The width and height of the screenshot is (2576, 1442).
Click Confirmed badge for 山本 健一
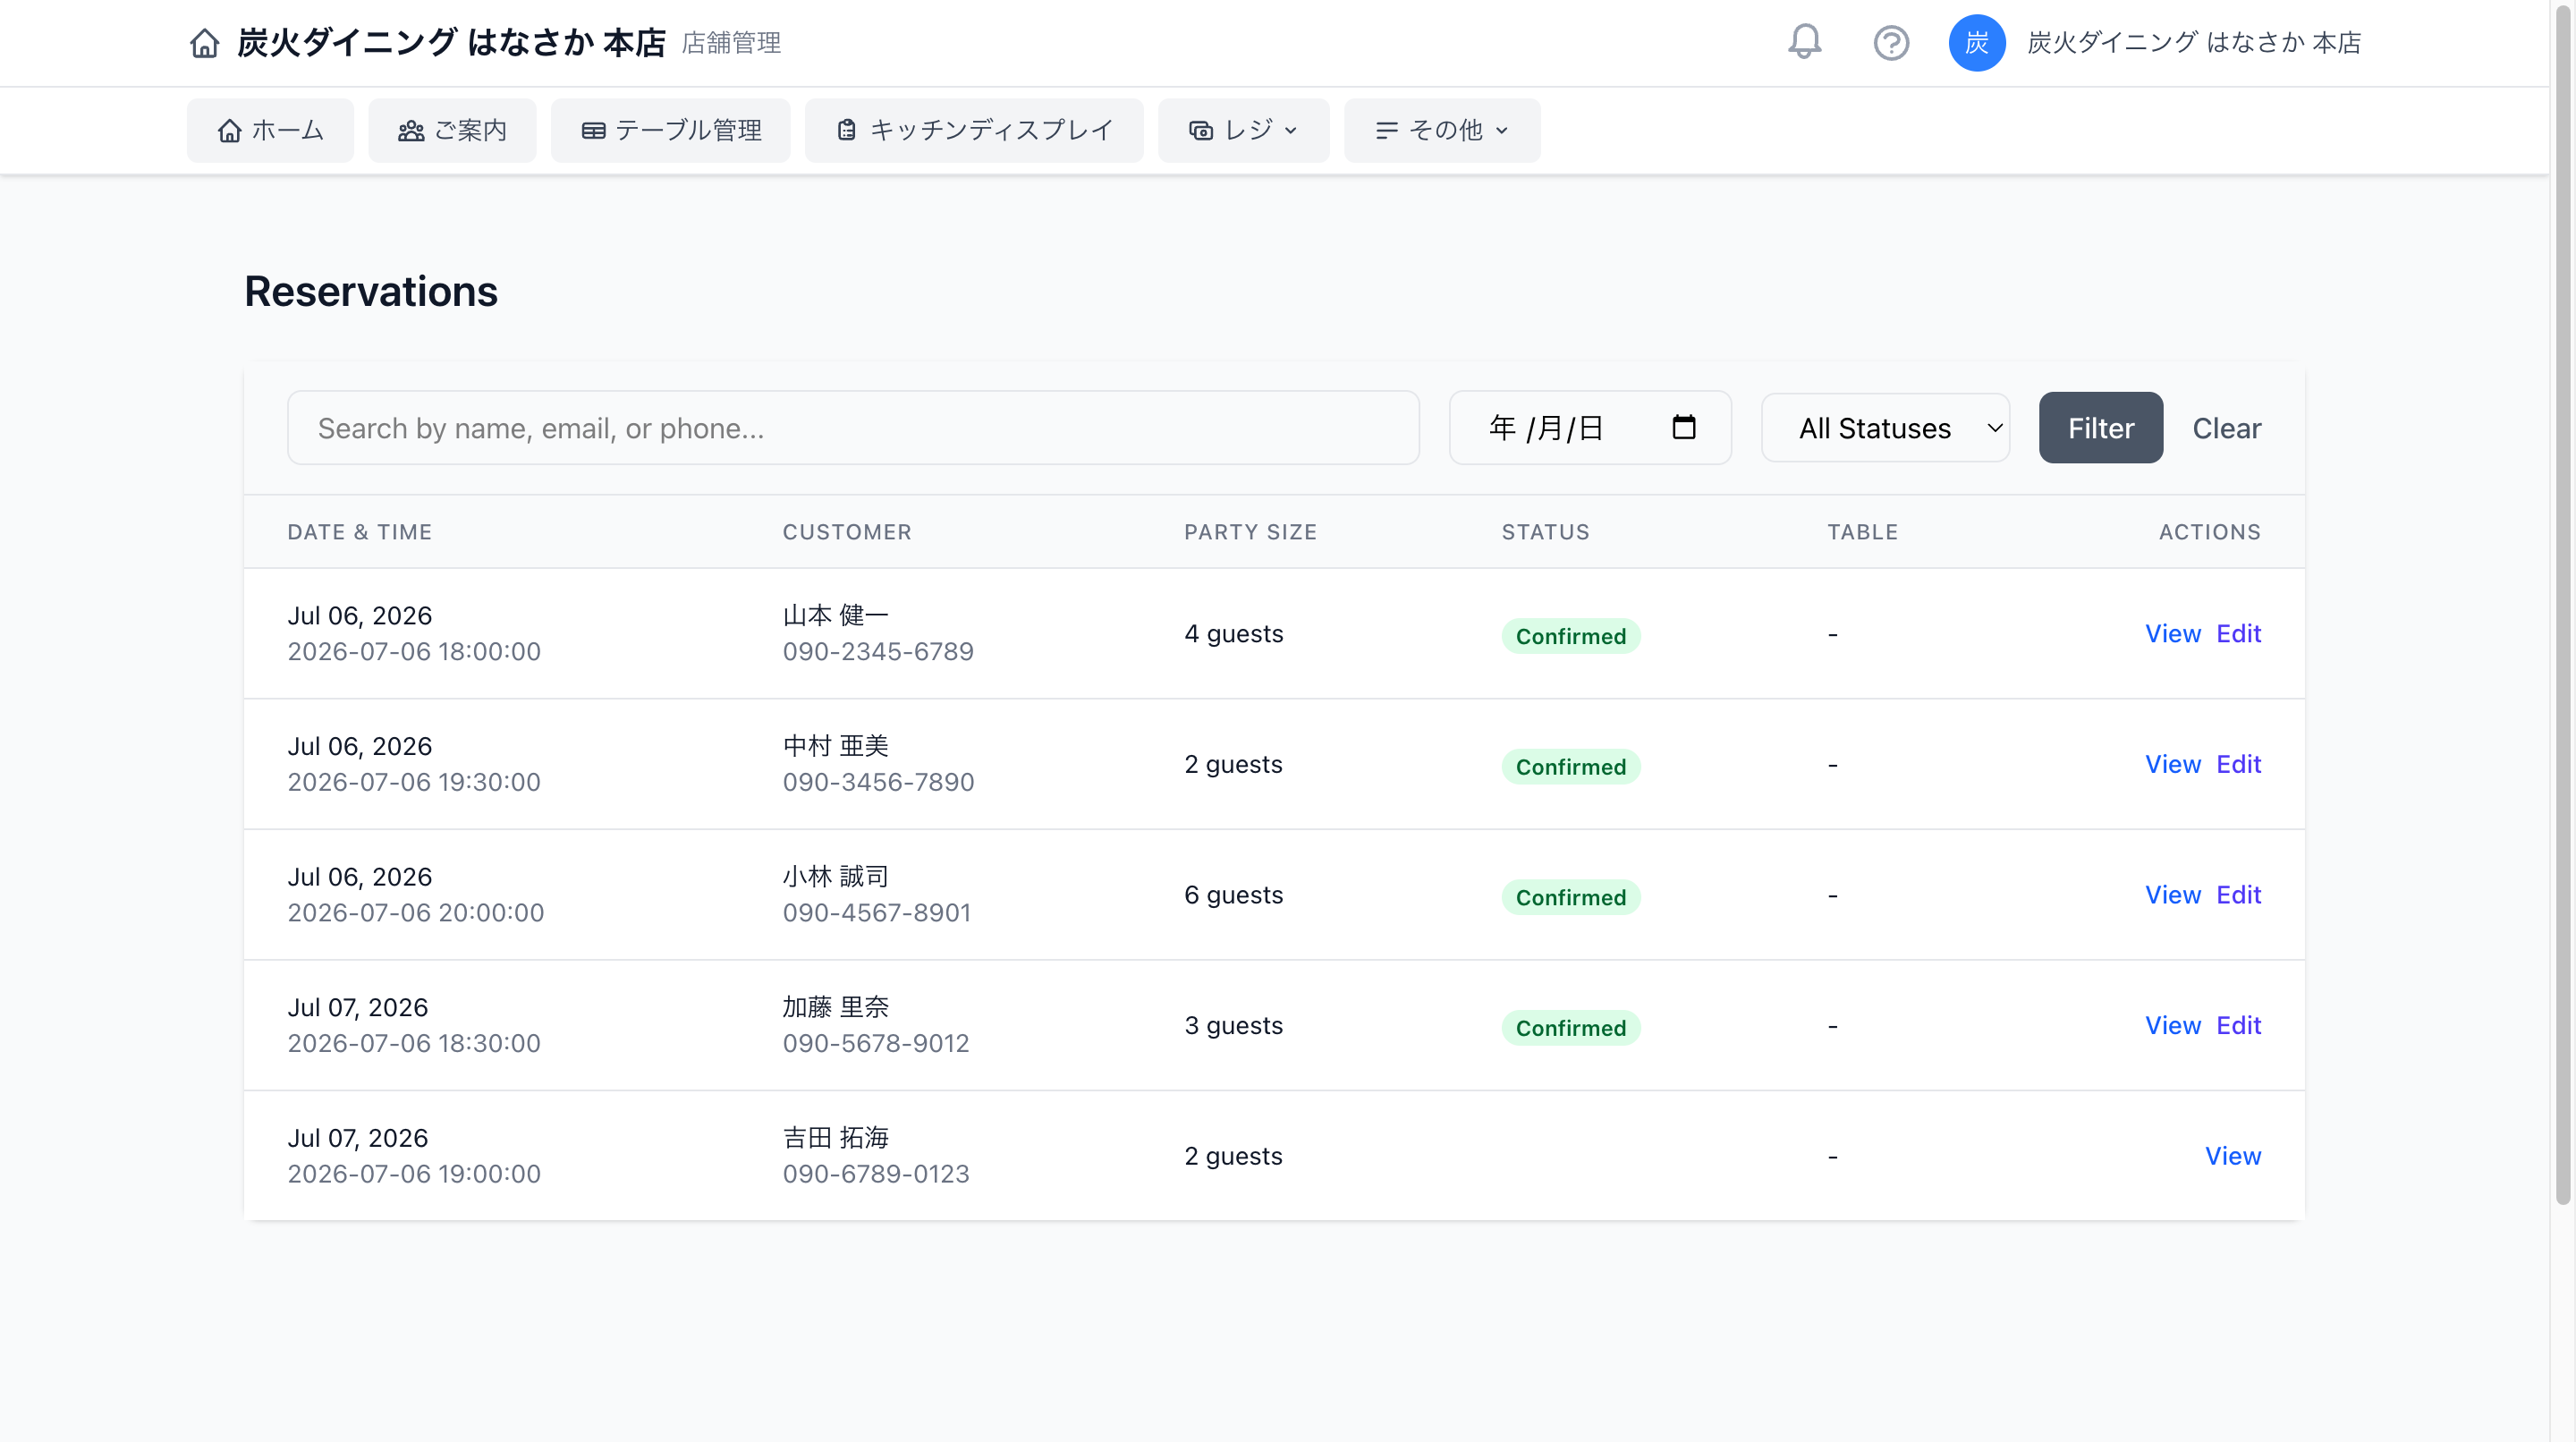pos(1570,636)
